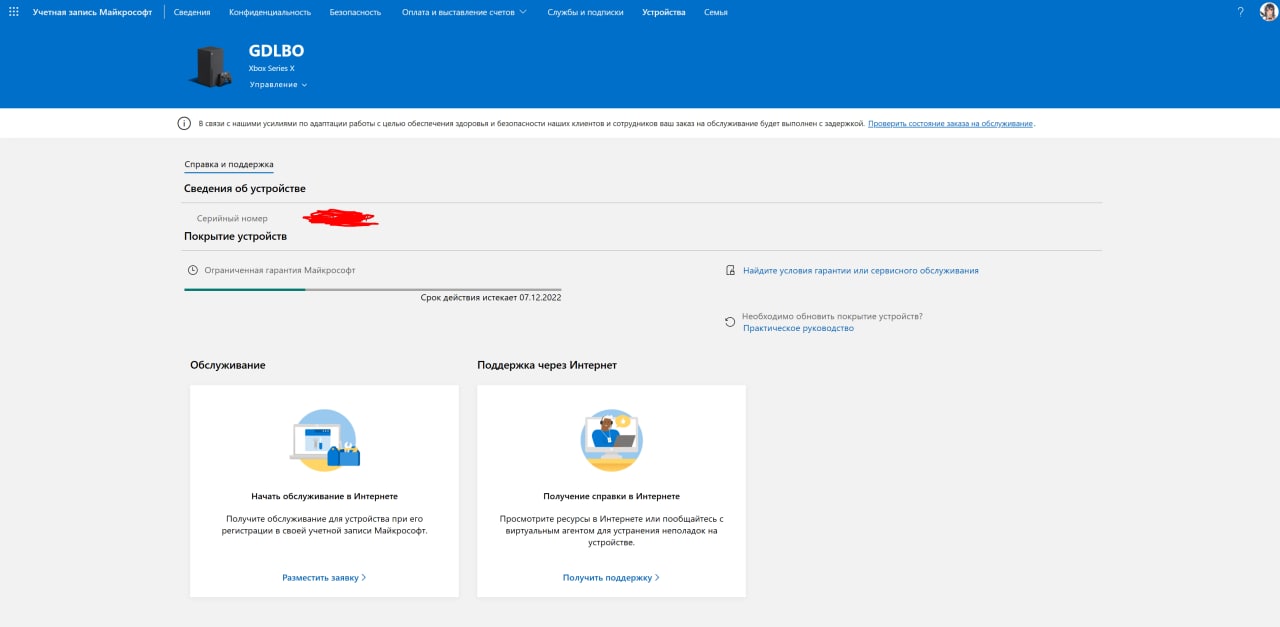The image size is (1280, 627).
Task: Click Начать обслуживание в Интернете heading
Action: coord(324,496)
